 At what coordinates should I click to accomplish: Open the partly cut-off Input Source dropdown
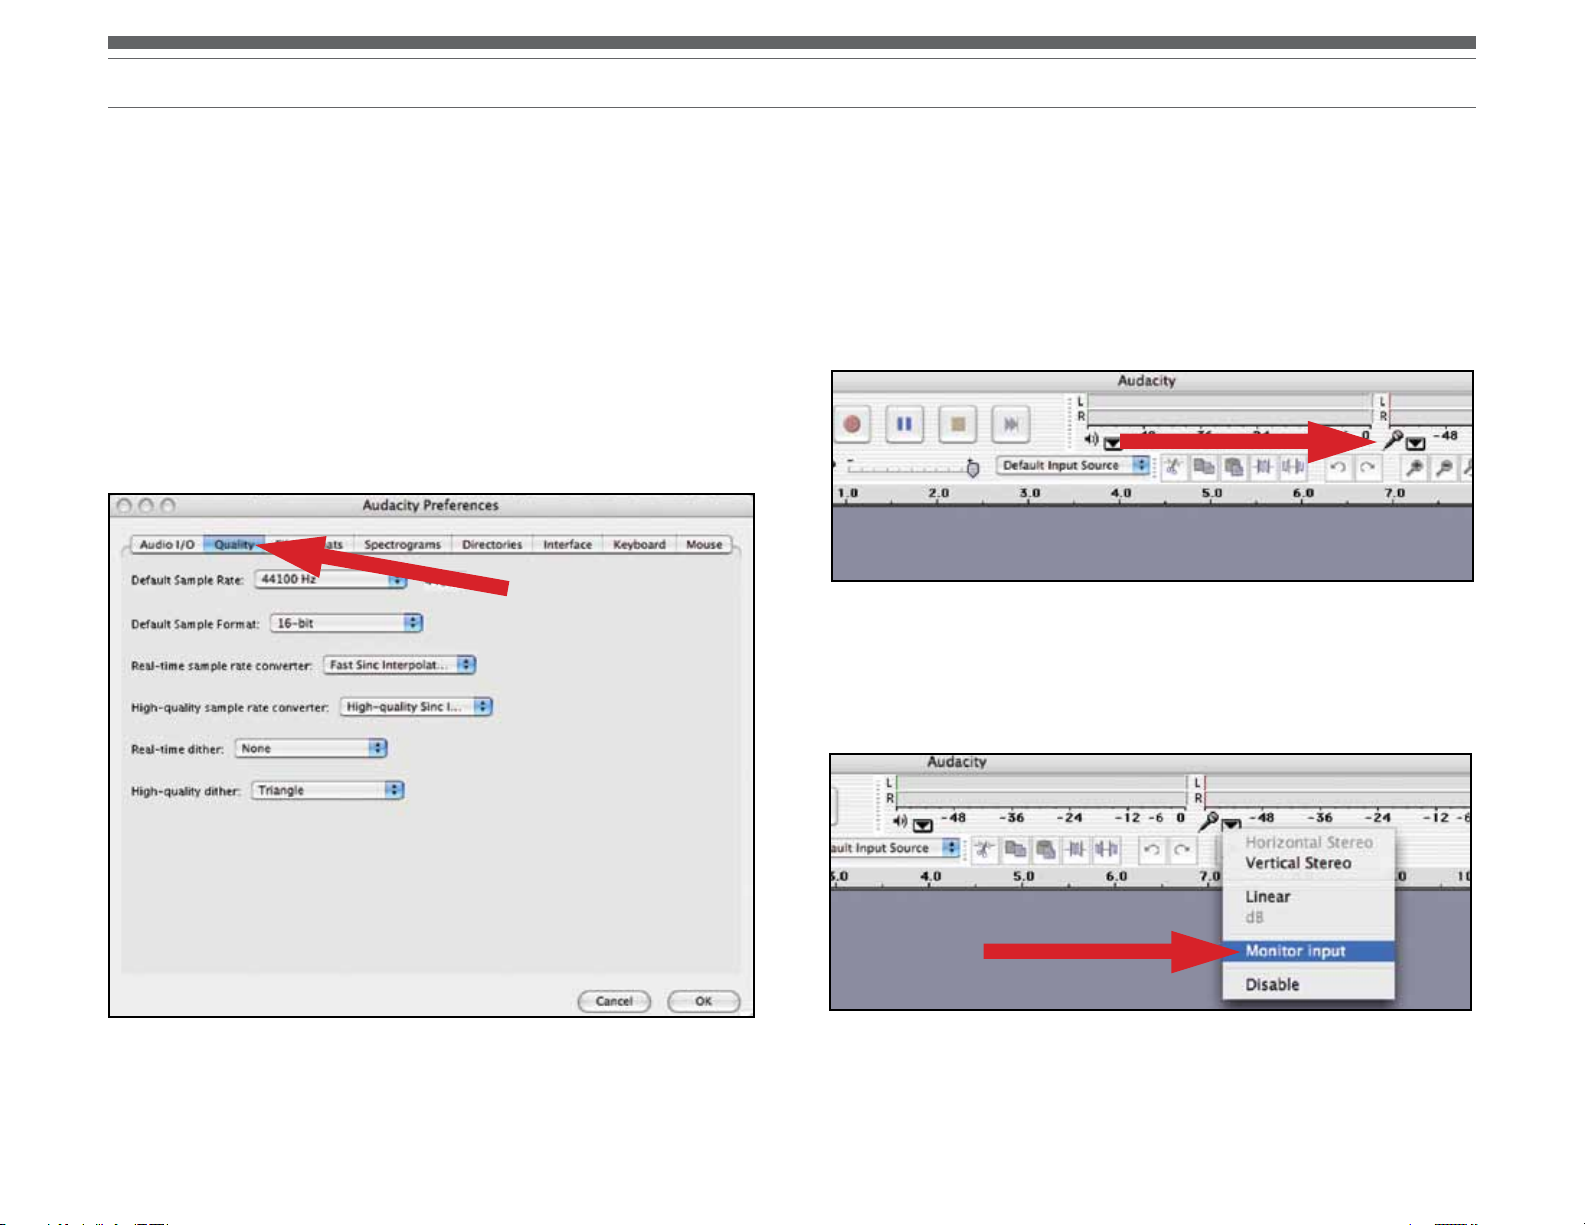click(x=895, y=848)
